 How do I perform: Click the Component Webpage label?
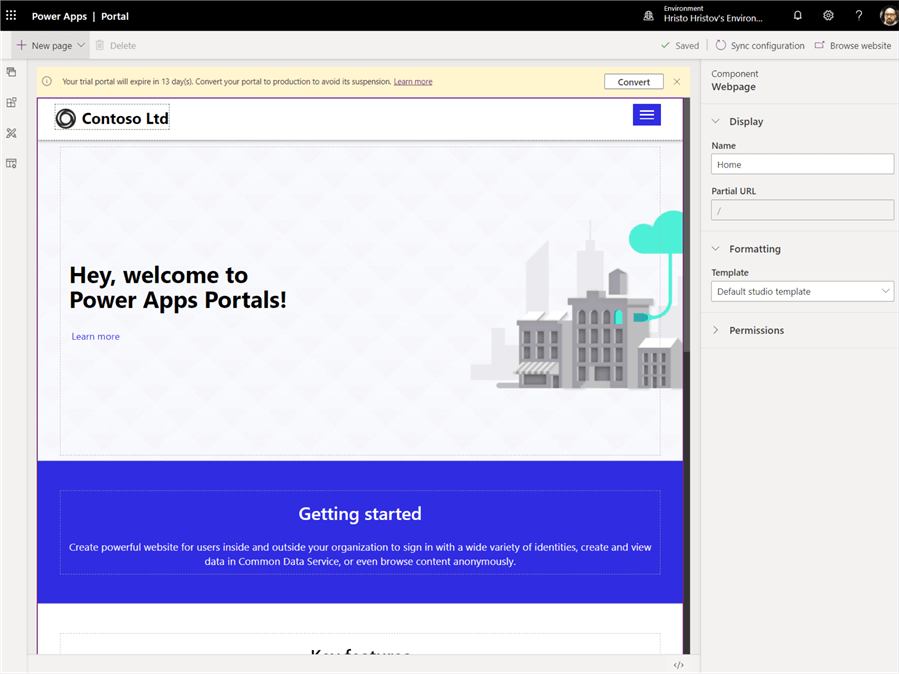734,80
